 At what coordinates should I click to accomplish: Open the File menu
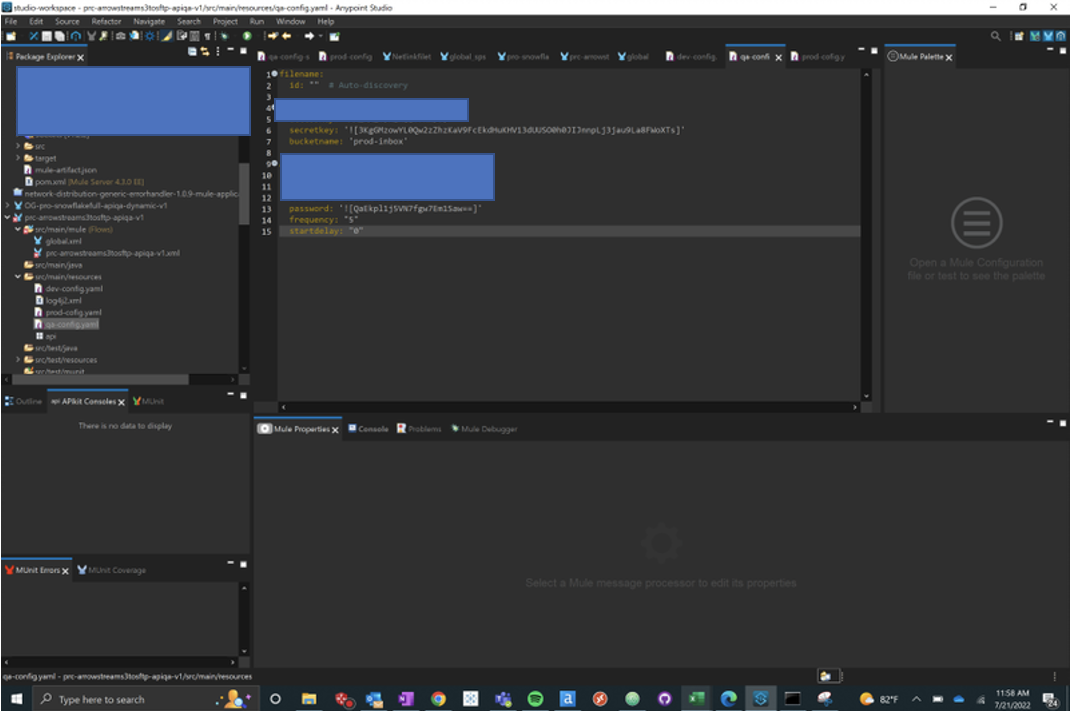click(x=10, y=21)
